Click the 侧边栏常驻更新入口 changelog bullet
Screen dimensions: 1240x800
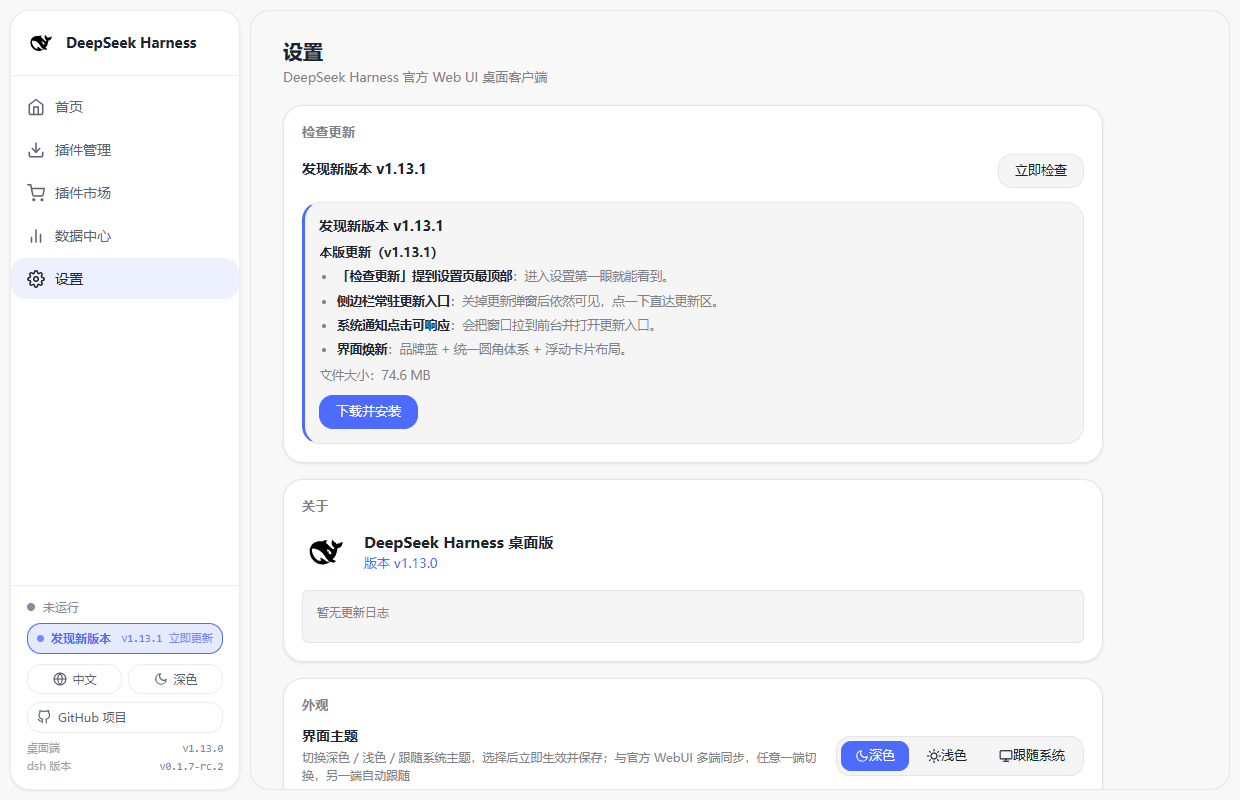528,301
